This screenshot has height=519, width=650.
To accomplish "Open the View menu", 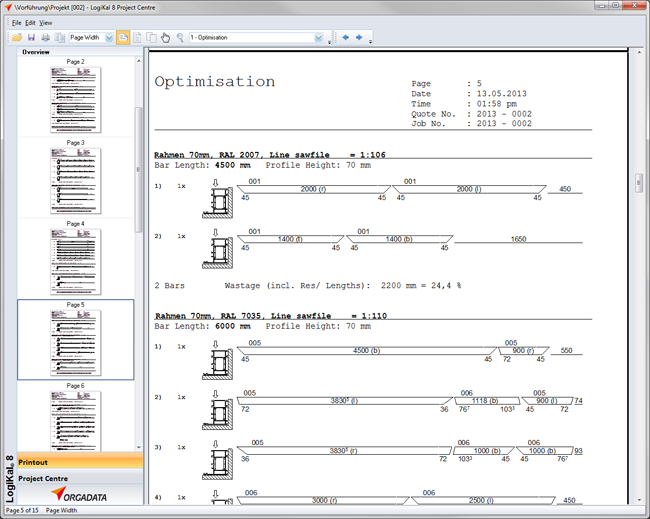I will (46, 23).
